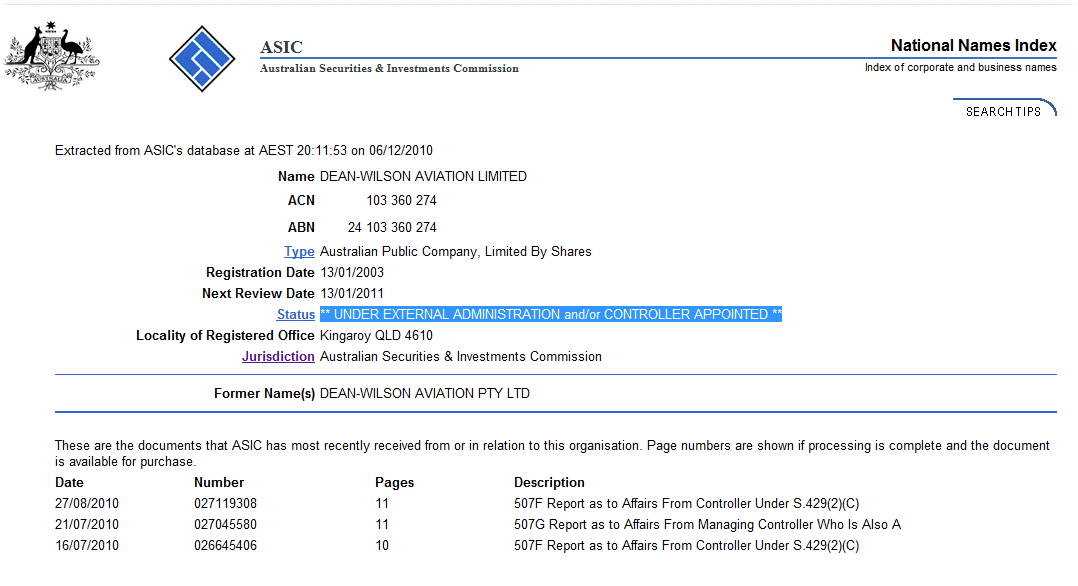Screen dimensions: 1078x586
Task: Select registered office locality Kingaroy QLD 4610
Action: click(x=376, y=336)
